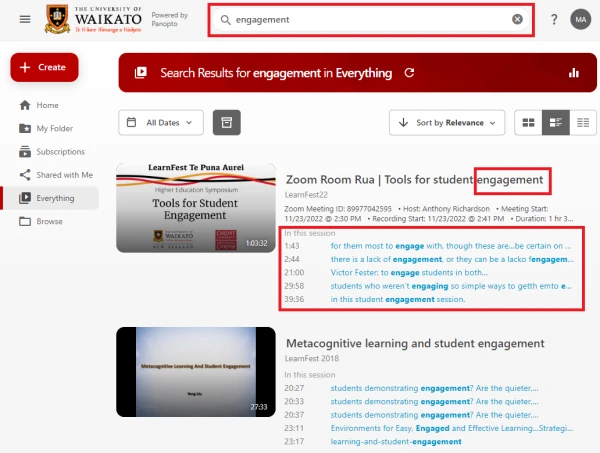Image resolution: width=600 pixels, height=453 pixels.
Task: Open the folder statistics chart icon
Action: pos(574,73)
